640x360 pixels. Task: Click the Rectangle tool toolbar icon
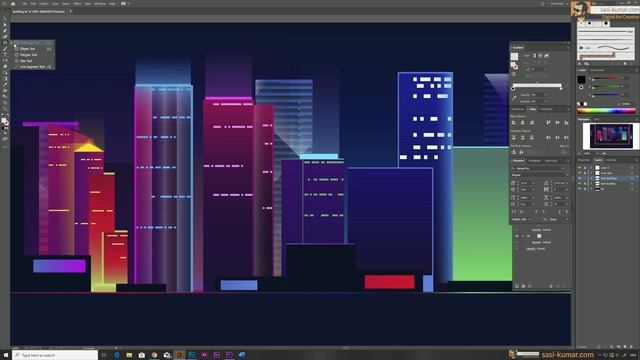click(x=5, y=42)
